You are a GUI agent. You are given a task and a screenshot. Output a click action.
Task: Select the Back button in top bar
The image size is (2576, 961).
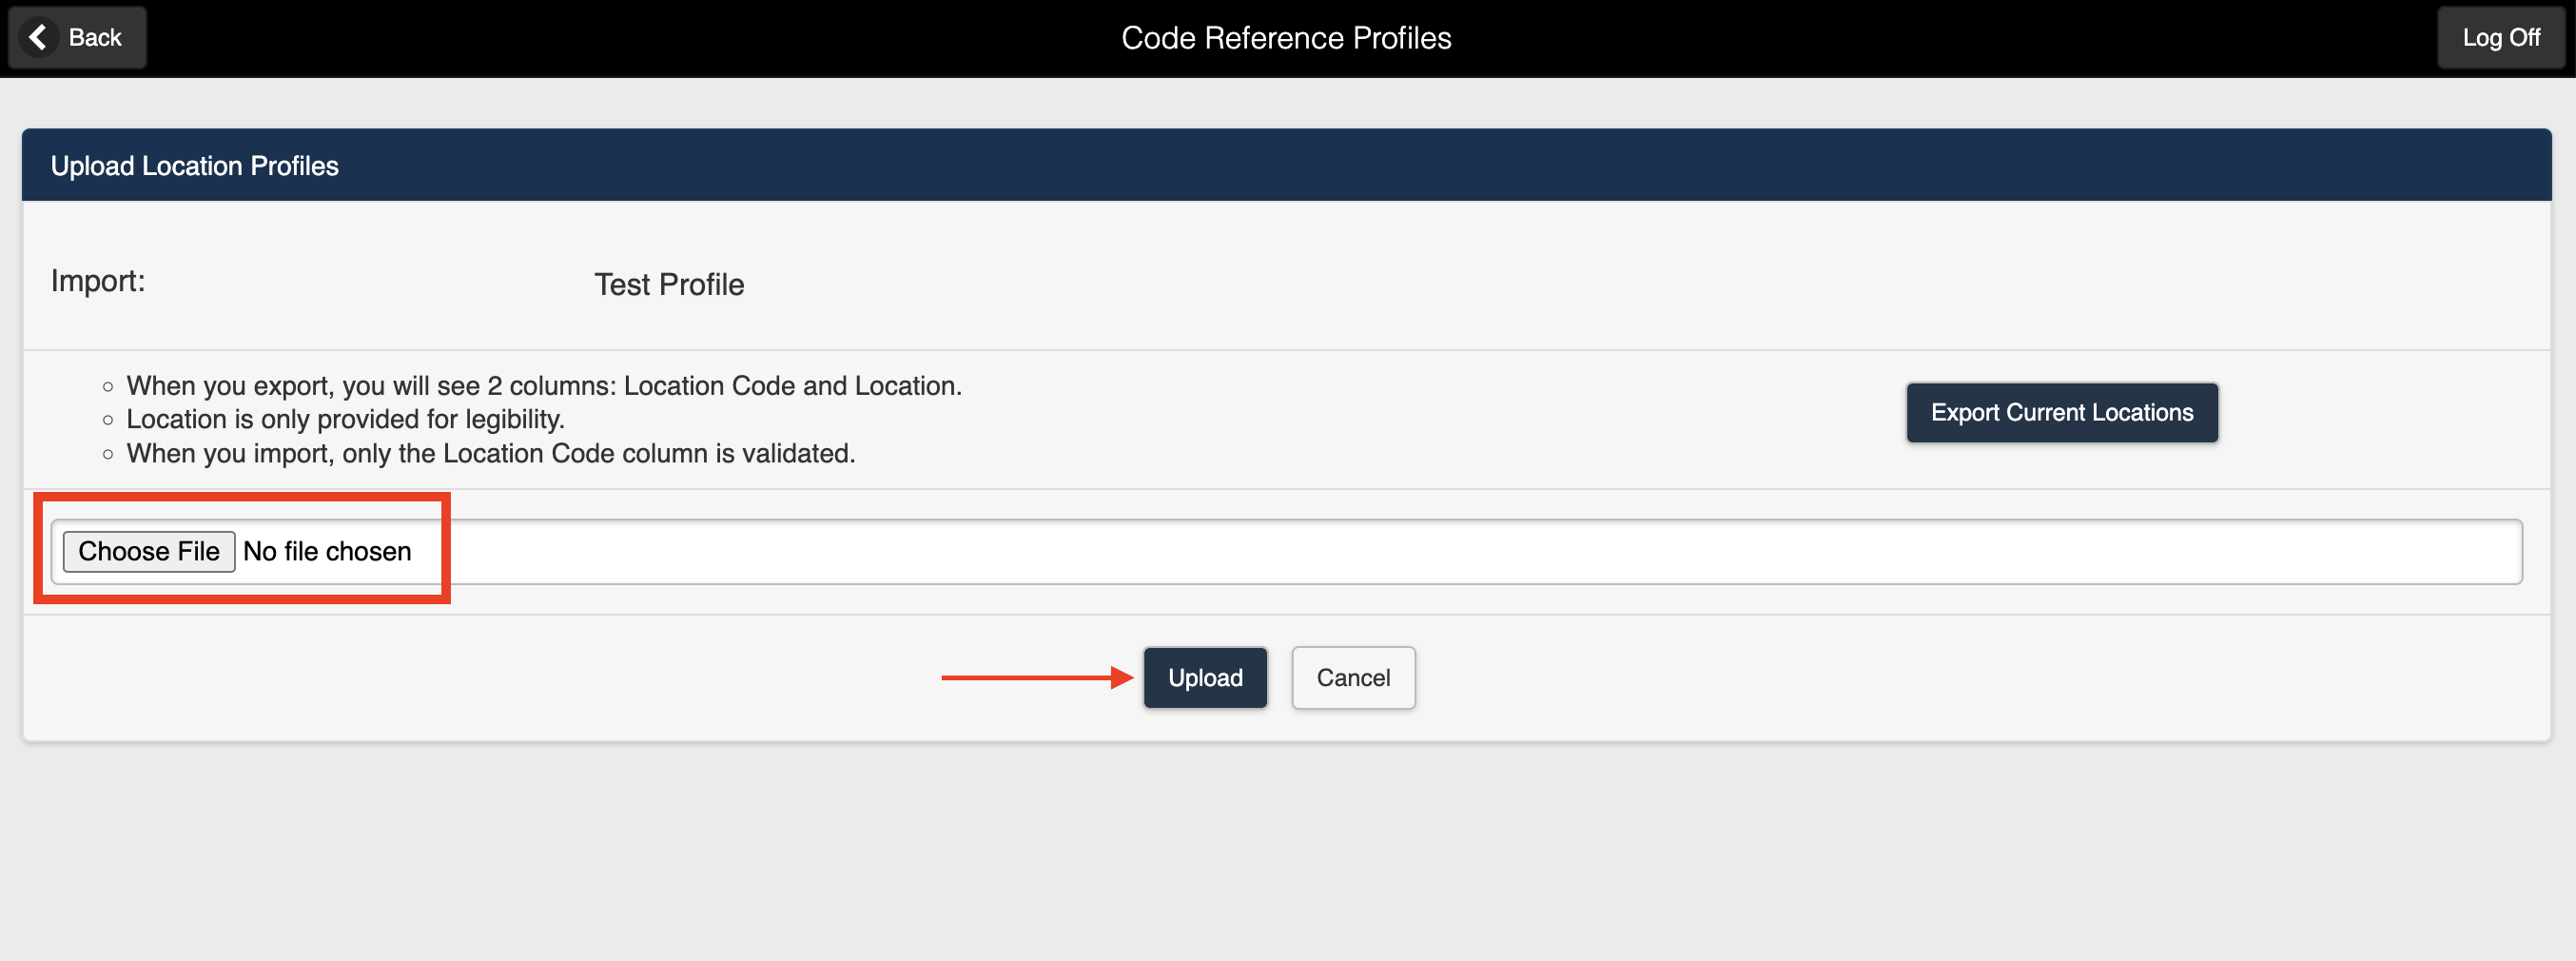pos(76,37)
